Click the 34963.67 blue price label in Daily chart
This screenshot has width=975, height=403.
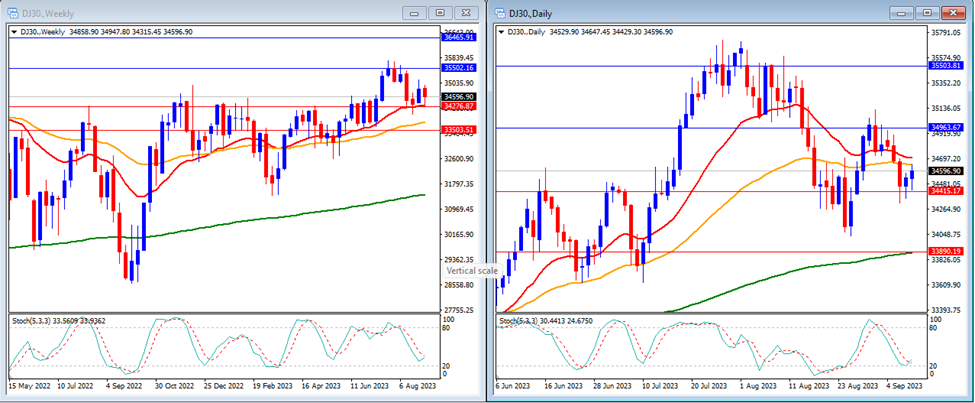pyautogui.click(x=946, y=127)
